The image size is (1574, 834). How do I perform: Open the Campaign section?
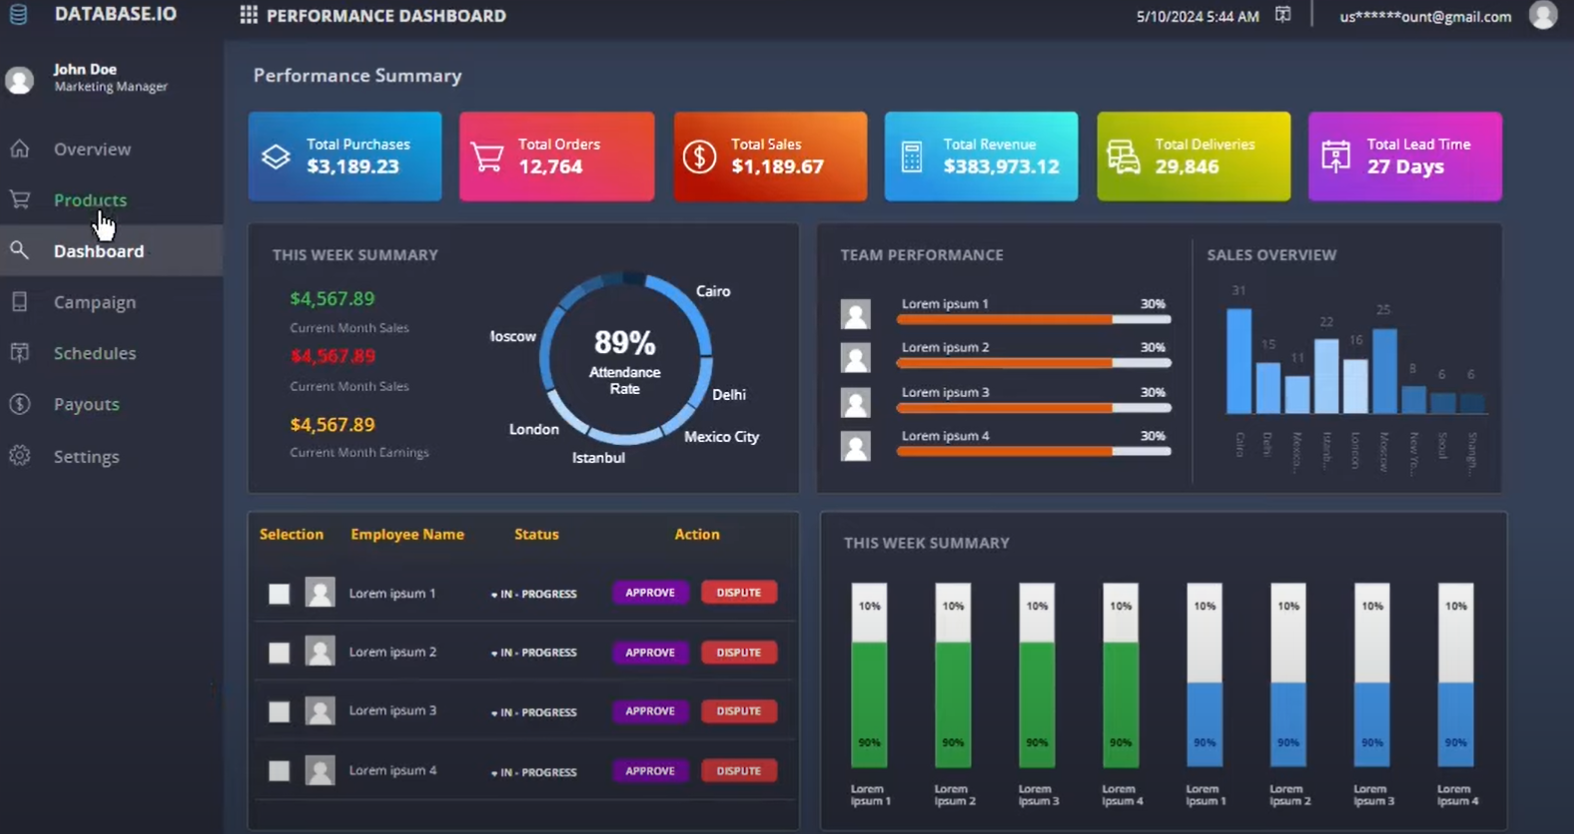[95, 302]
